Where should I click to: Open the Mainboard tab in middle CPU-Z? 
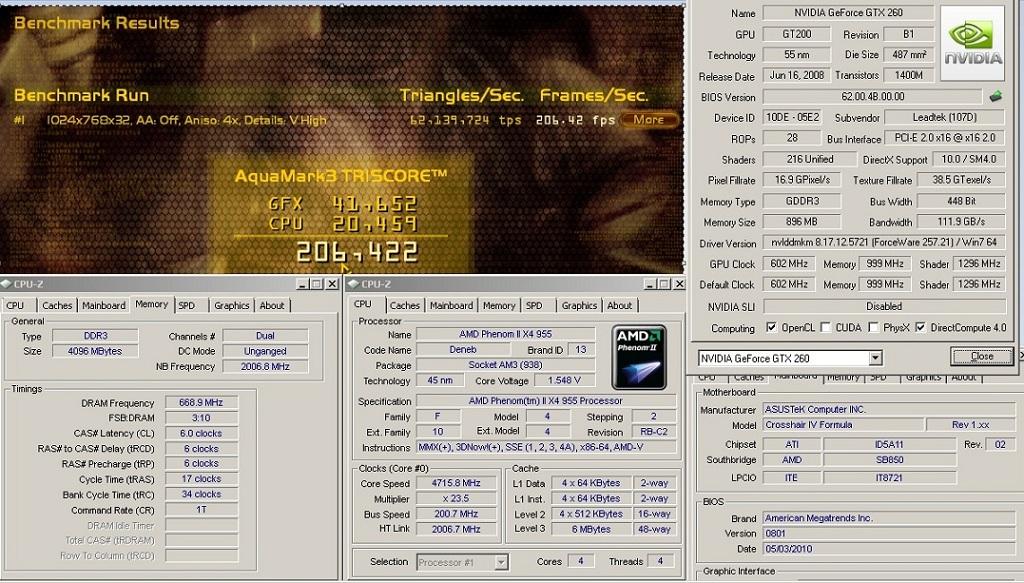(451, 305)
